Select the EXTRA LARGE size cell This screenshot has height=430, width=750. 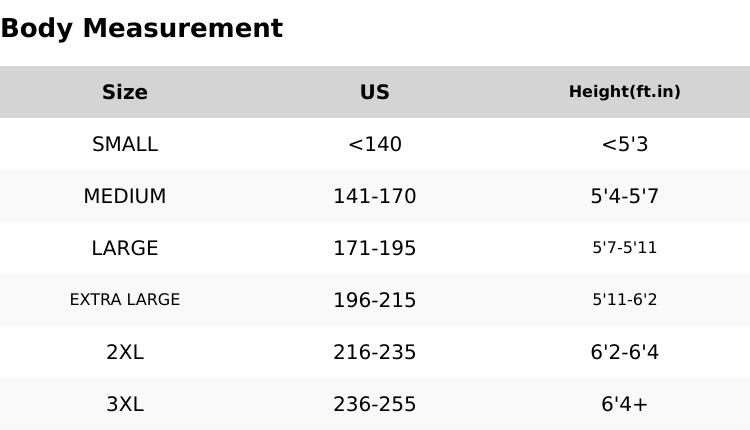125,300
